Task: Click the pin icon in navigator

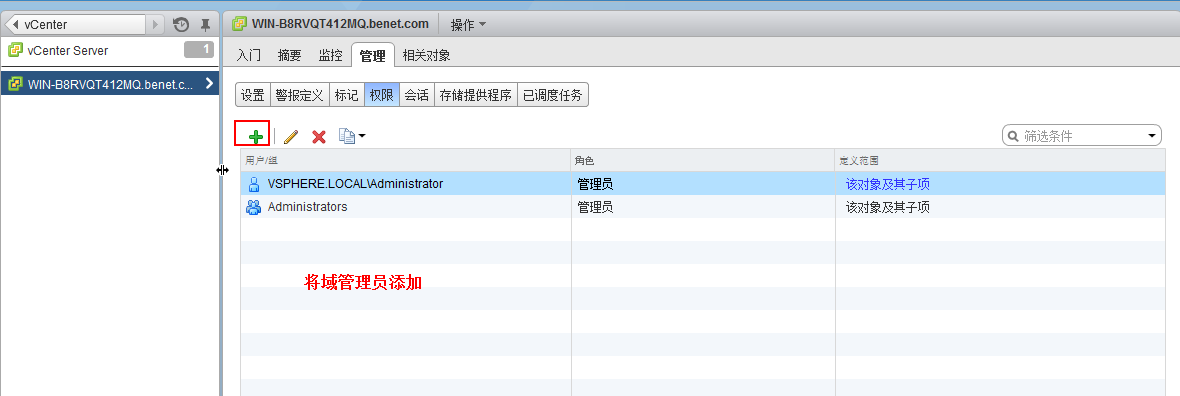Action: pos(205,25)
